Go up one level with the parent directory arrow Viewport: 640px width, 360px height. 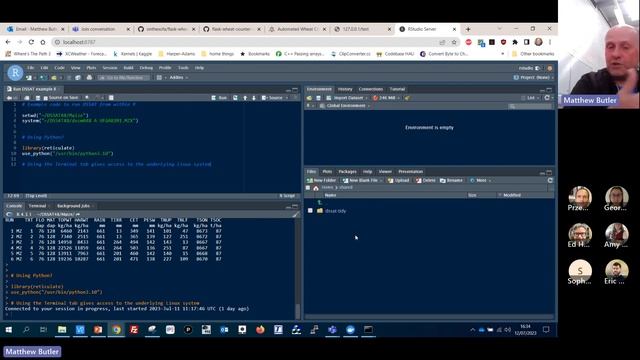[320, 202]
